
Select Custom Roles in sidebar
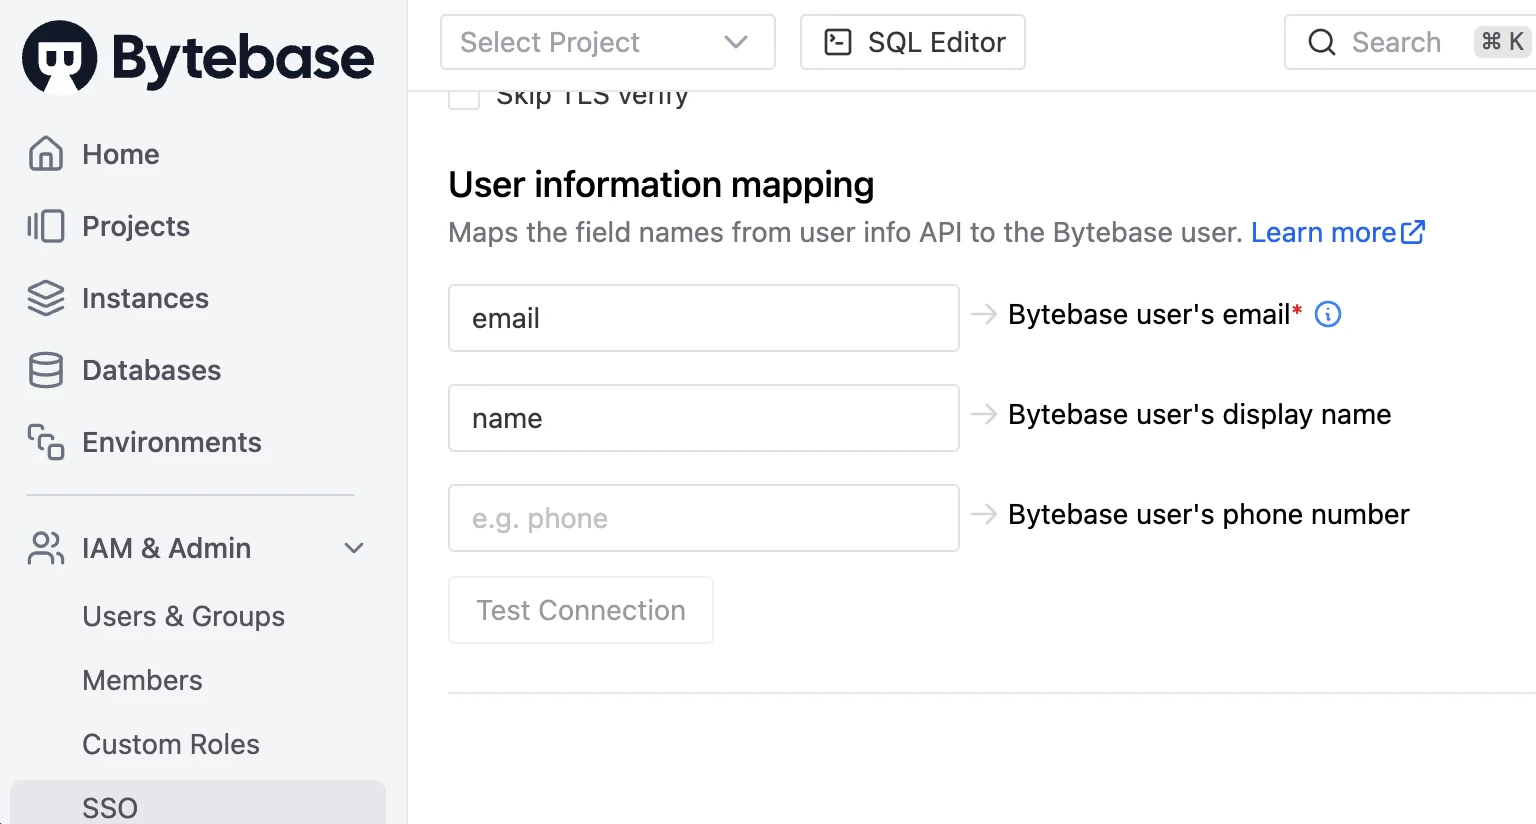pos(170,744)
